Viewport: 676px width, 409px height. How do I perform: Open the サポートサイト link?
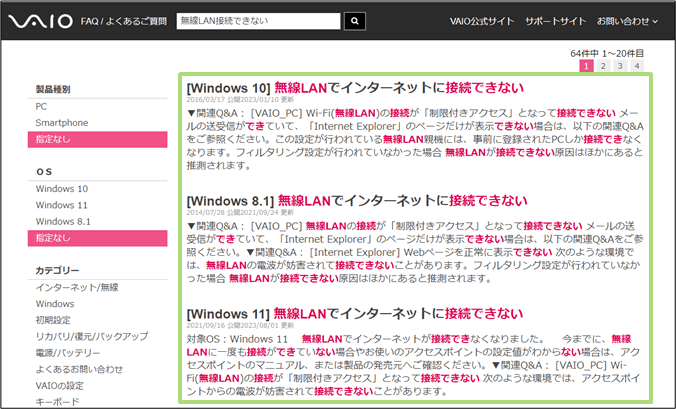[555, 21]
